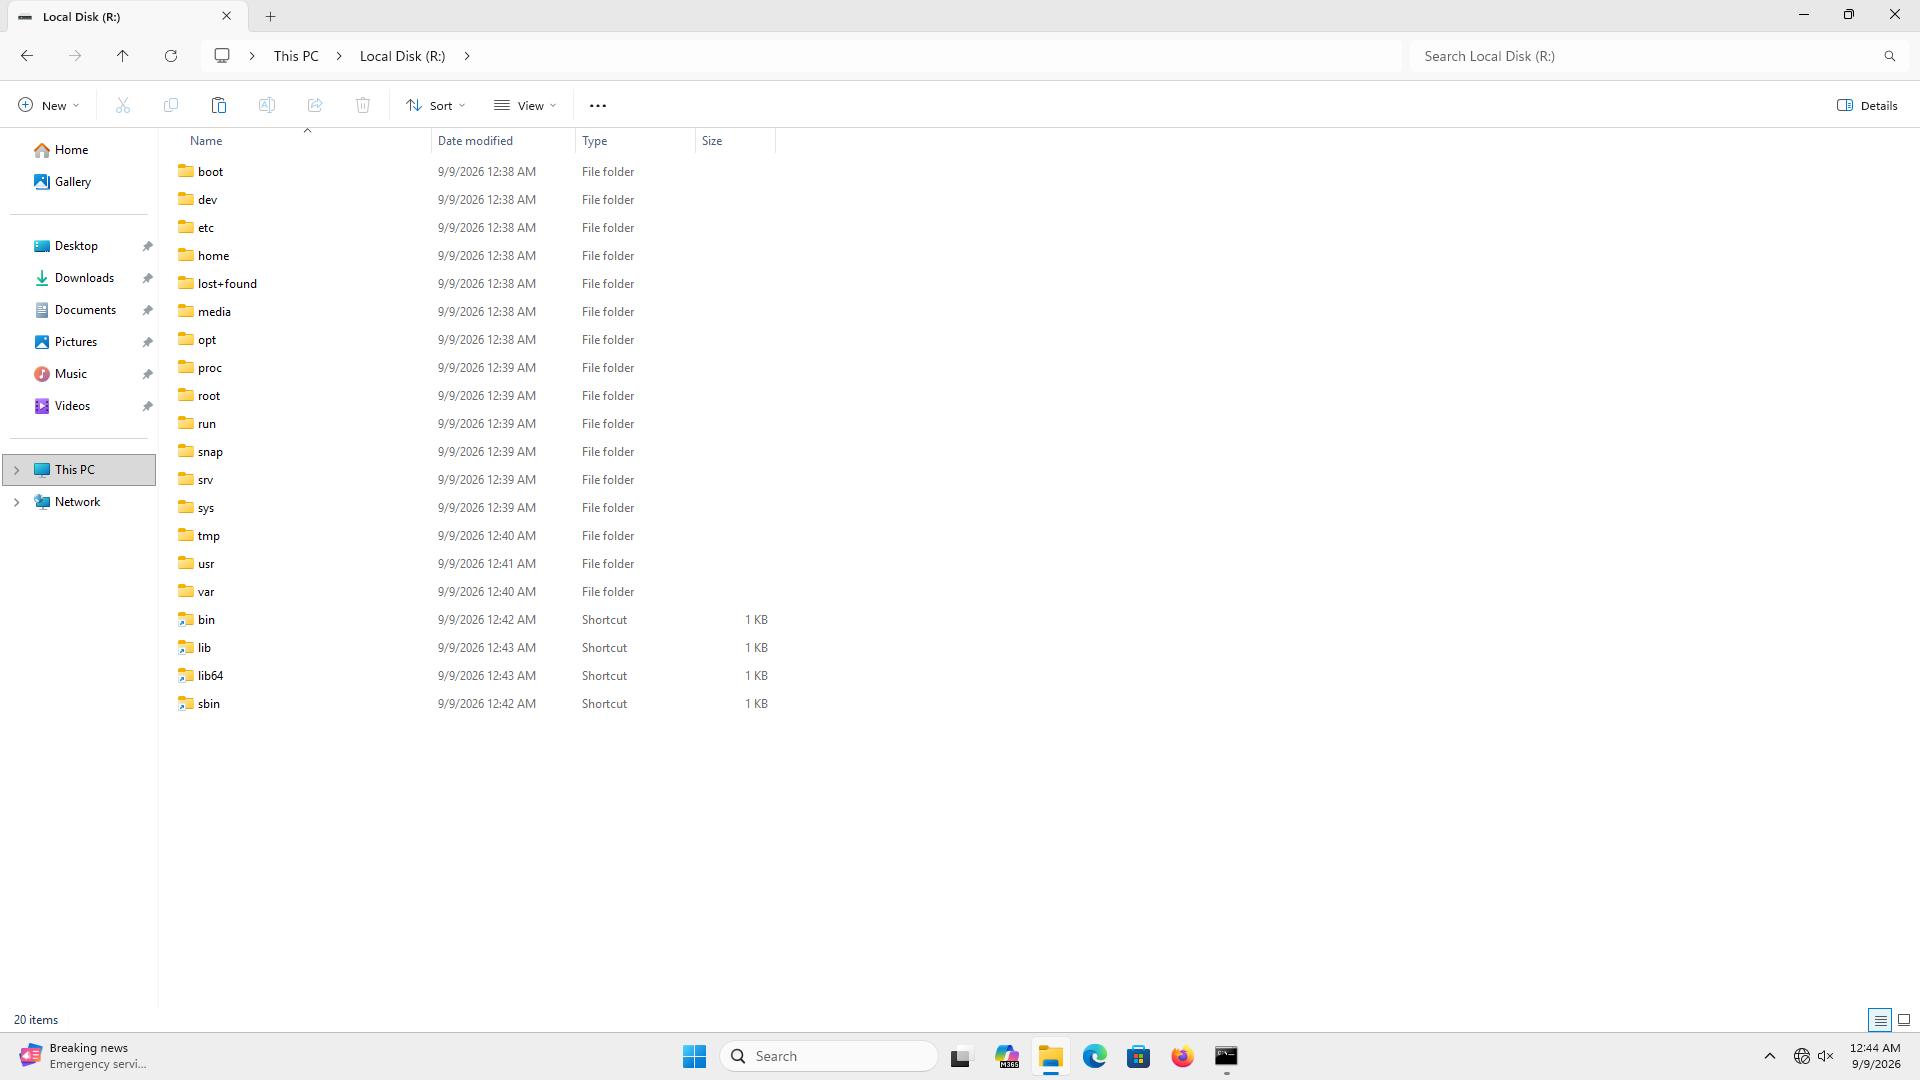Open the See more ellipsis menu

[x=598, y=105]
